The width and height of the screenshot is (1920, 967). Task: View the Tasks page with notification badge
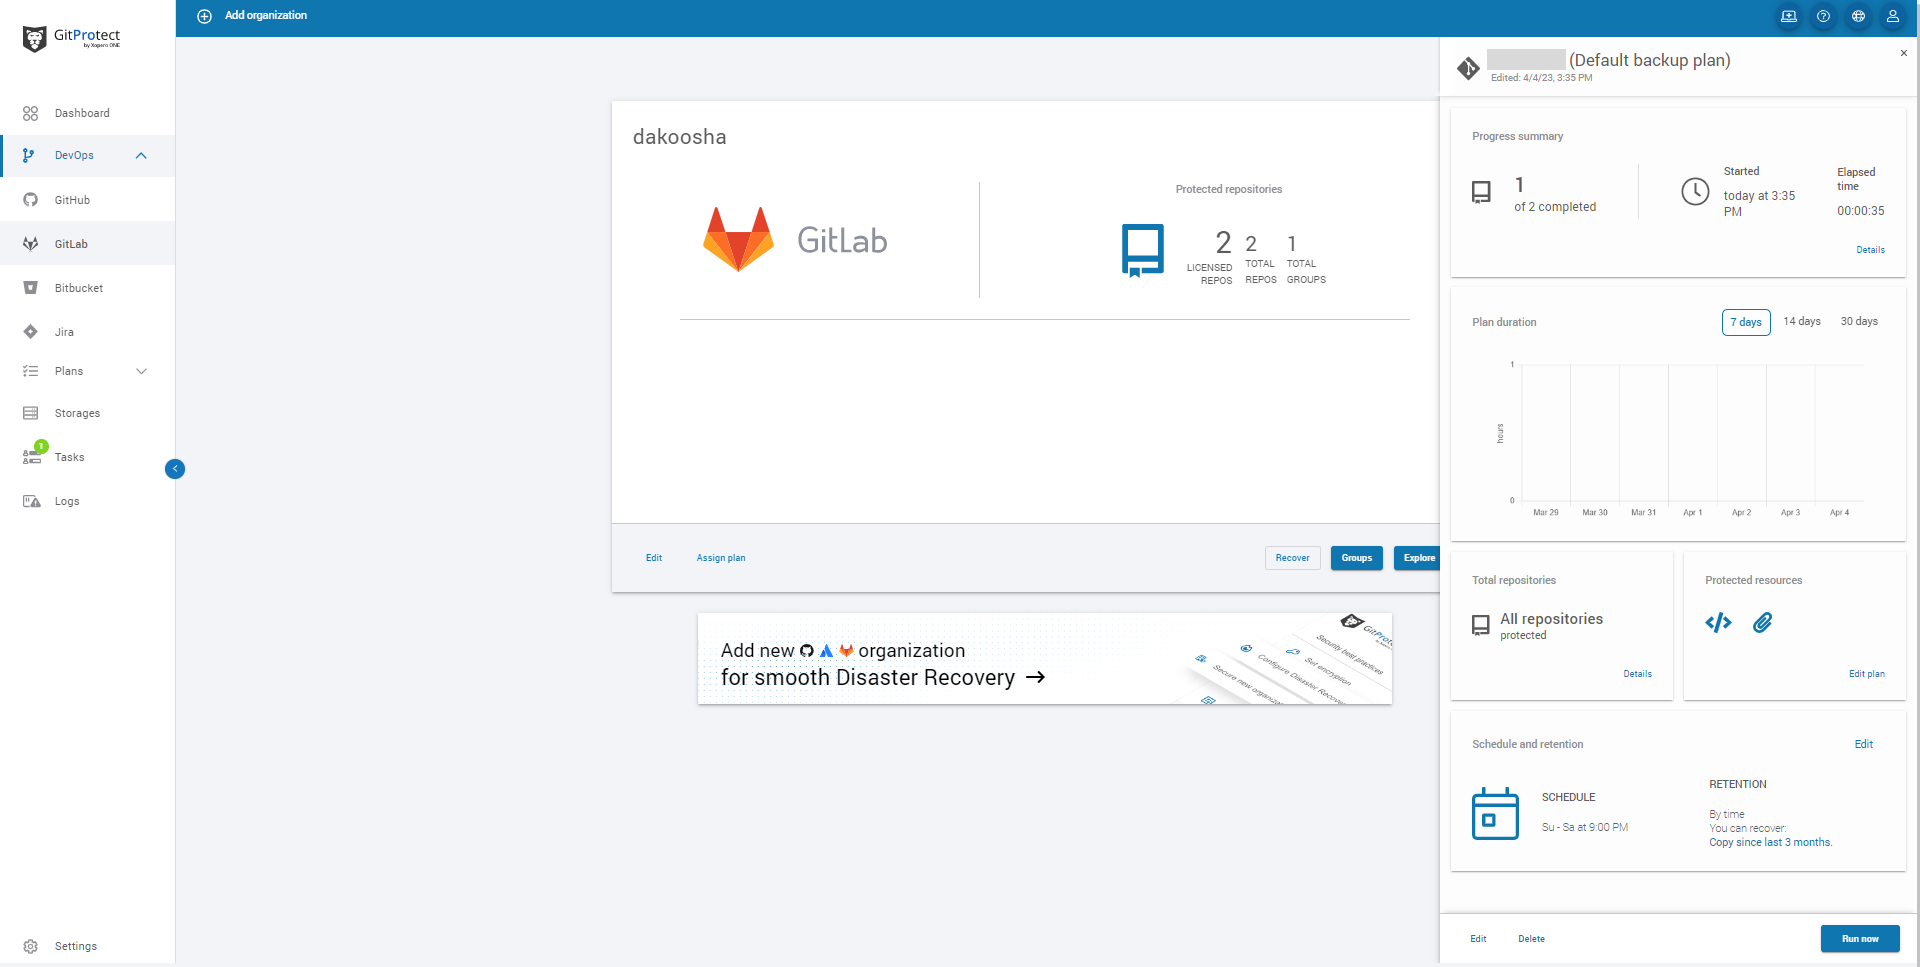click(x=70, y=457)
